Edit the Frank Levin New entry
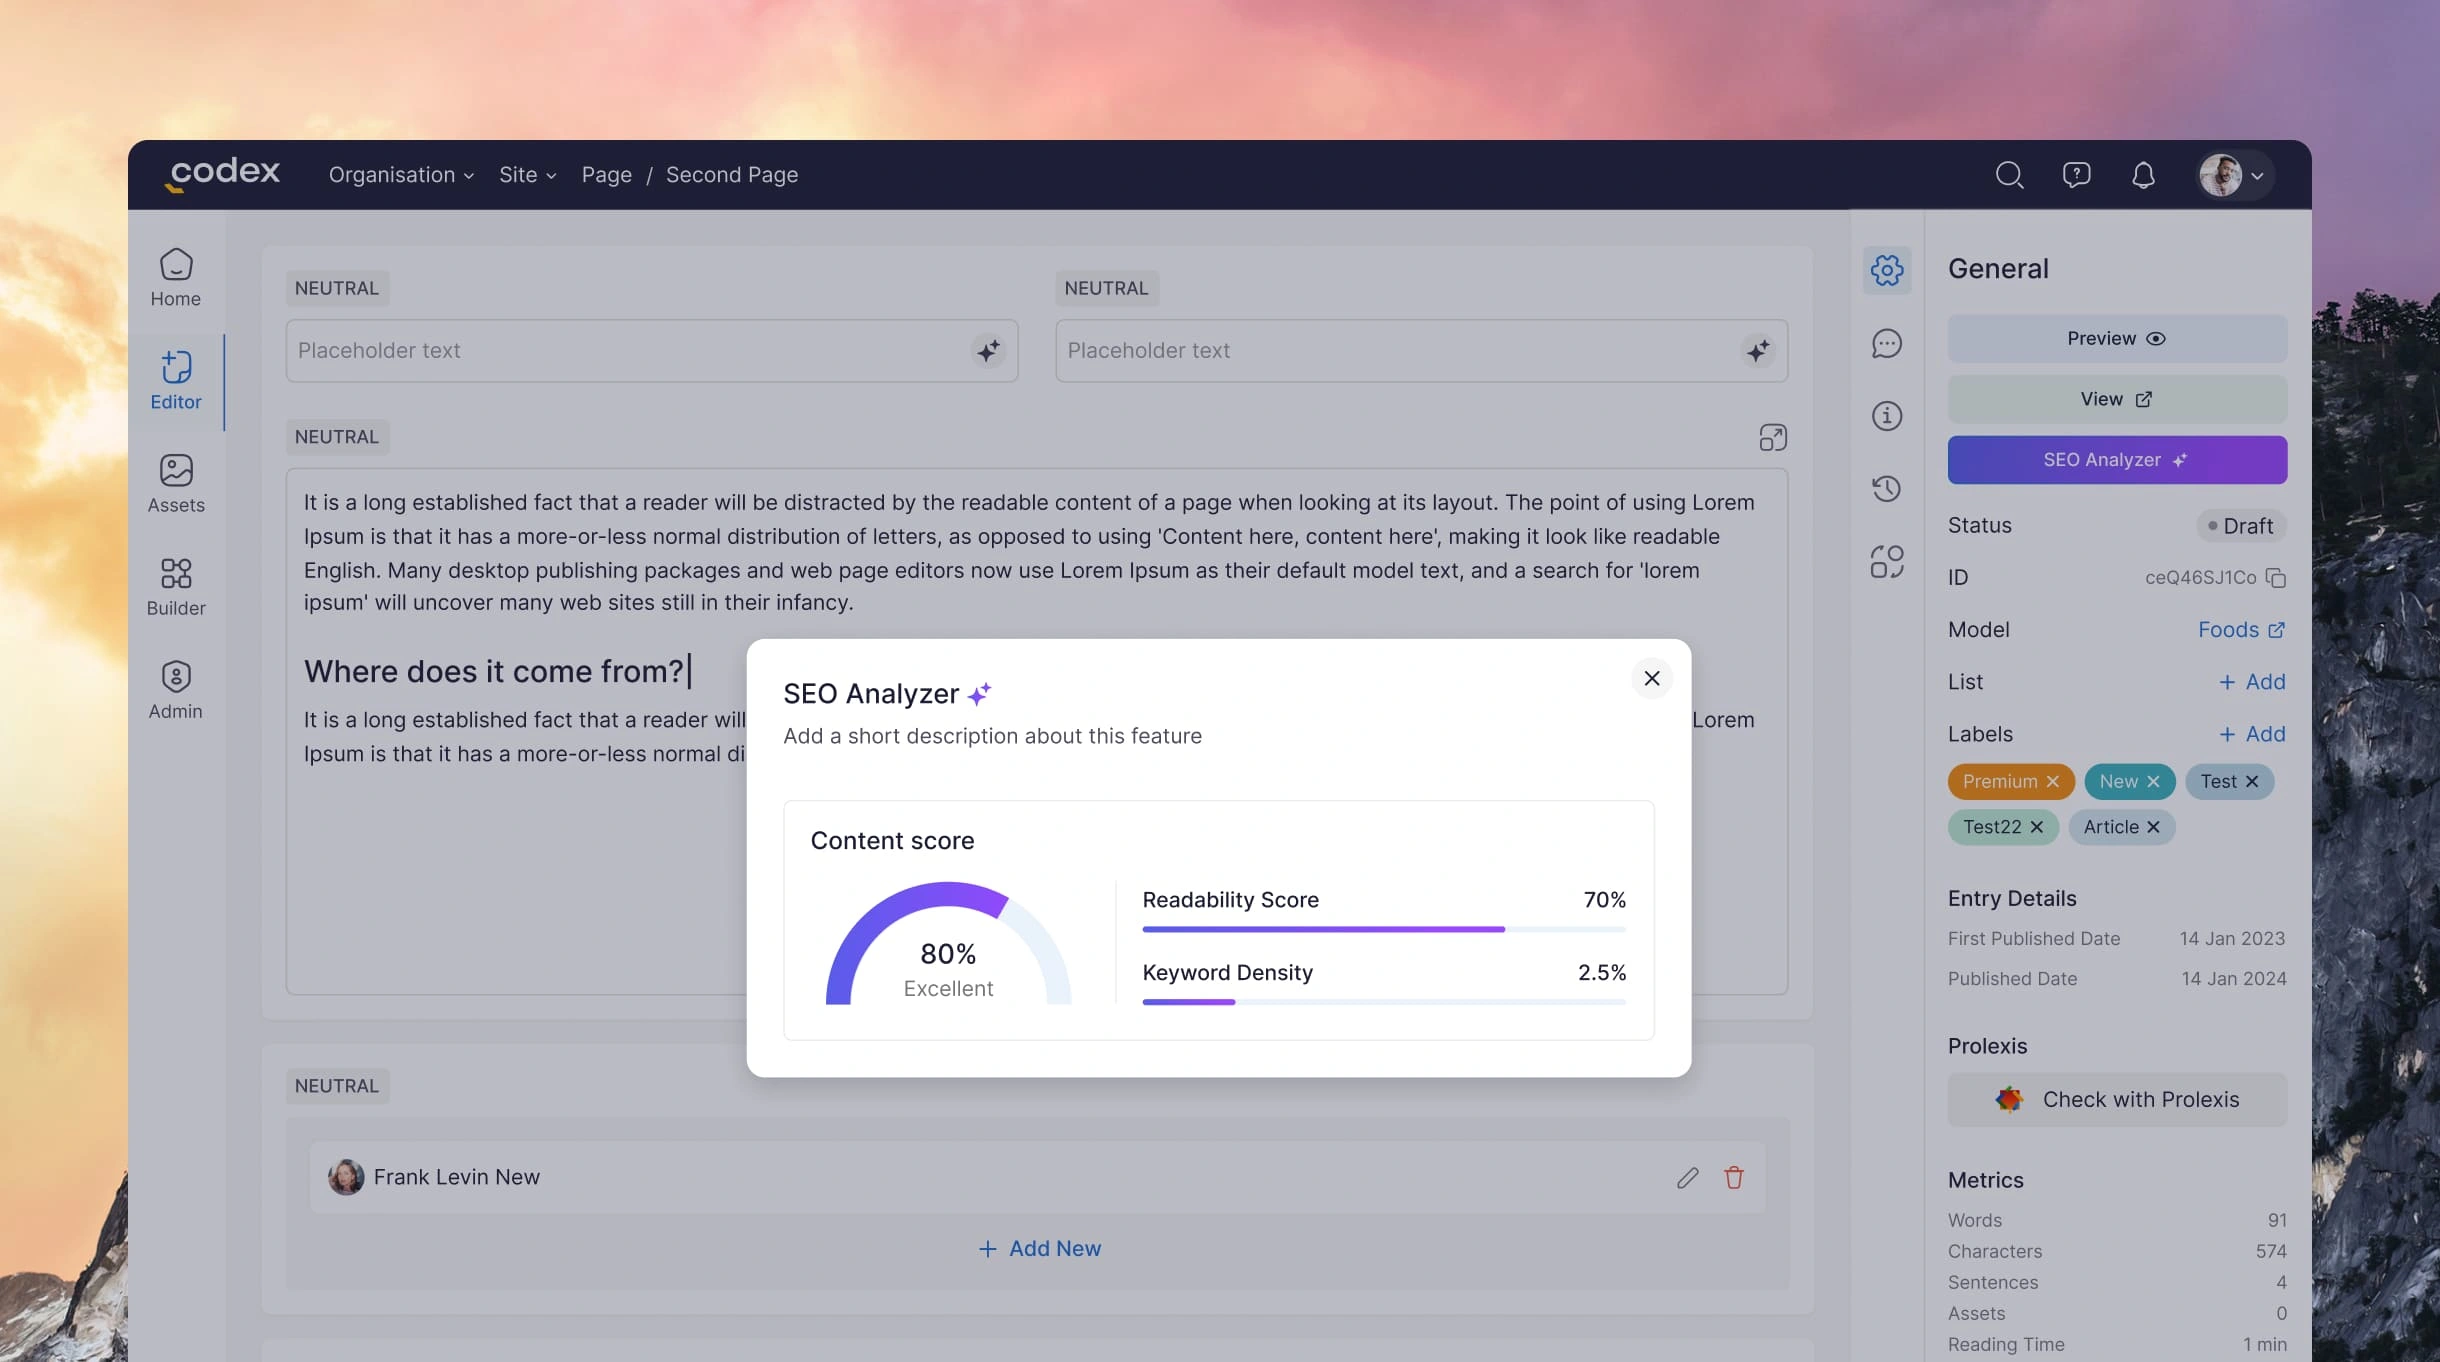Screen dimensions: 2440x1362 click(x=1687, y=1177)
